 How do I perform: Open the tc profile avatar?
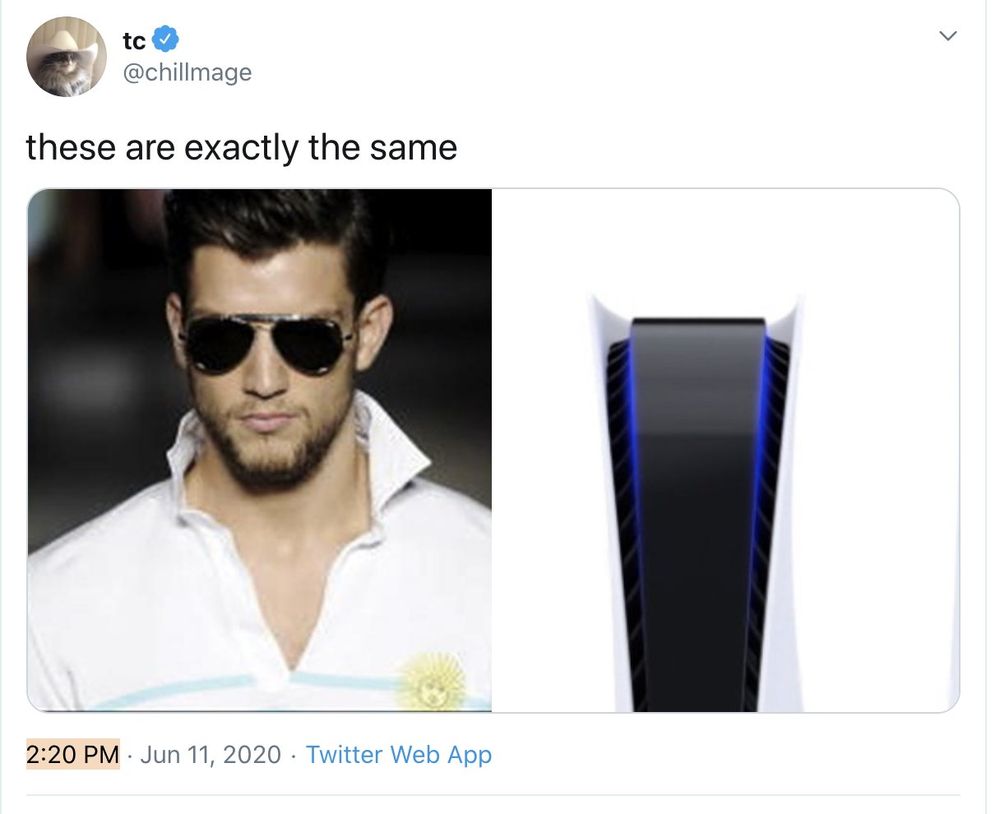coord(66,57)
